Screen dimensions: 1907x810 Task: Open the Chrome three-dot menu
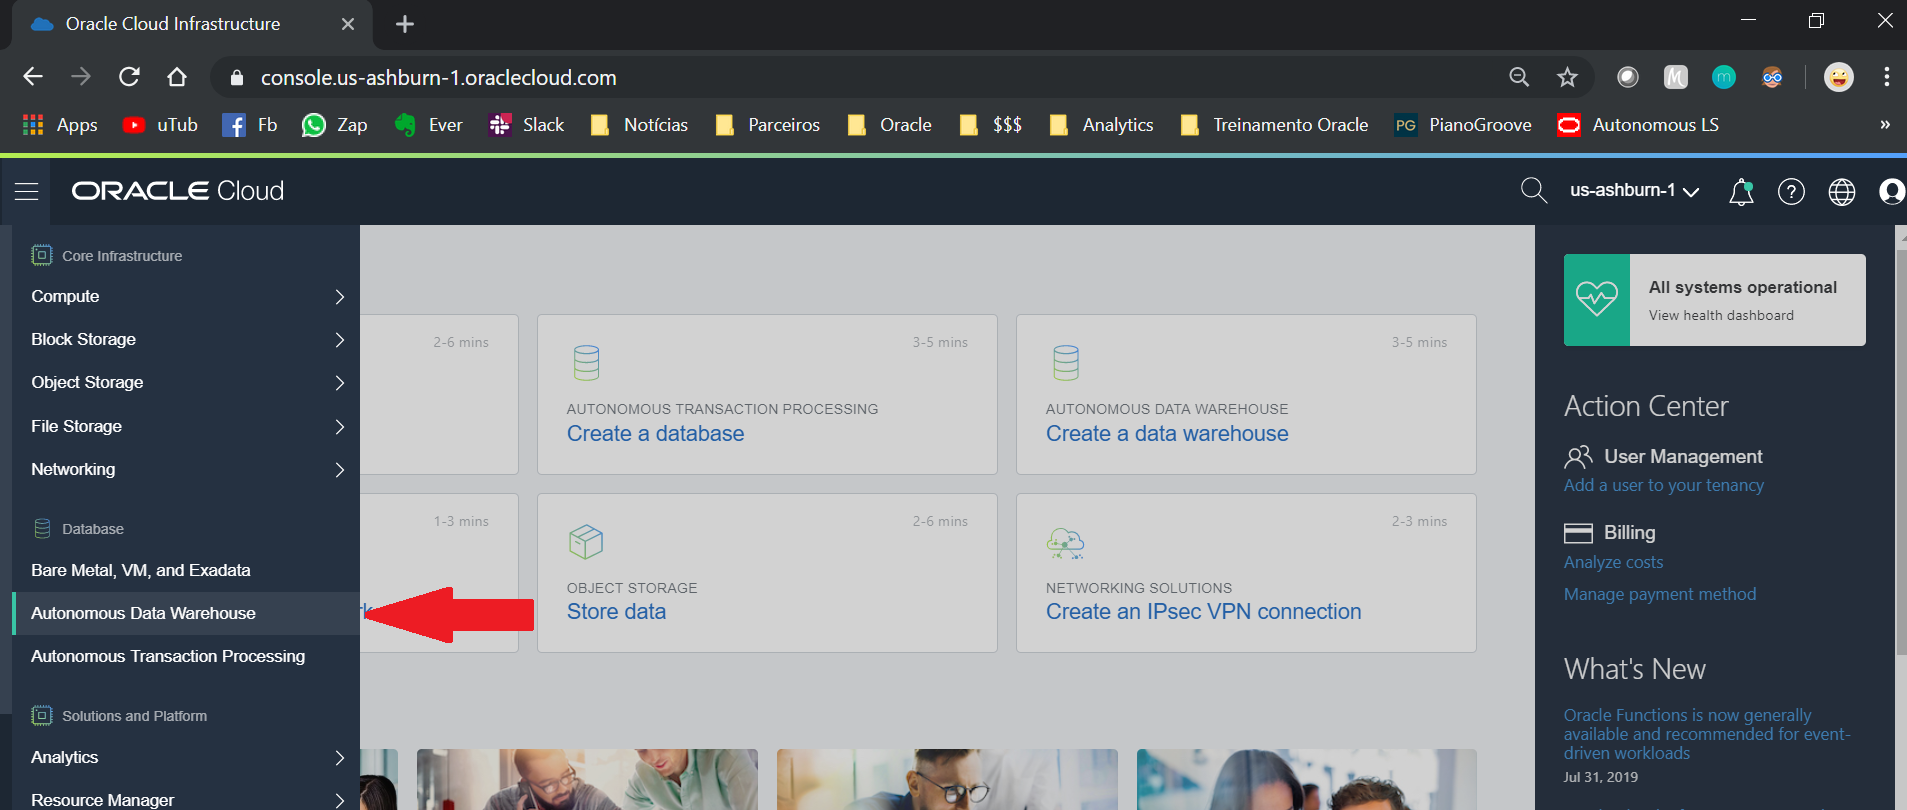point(1886,77)
